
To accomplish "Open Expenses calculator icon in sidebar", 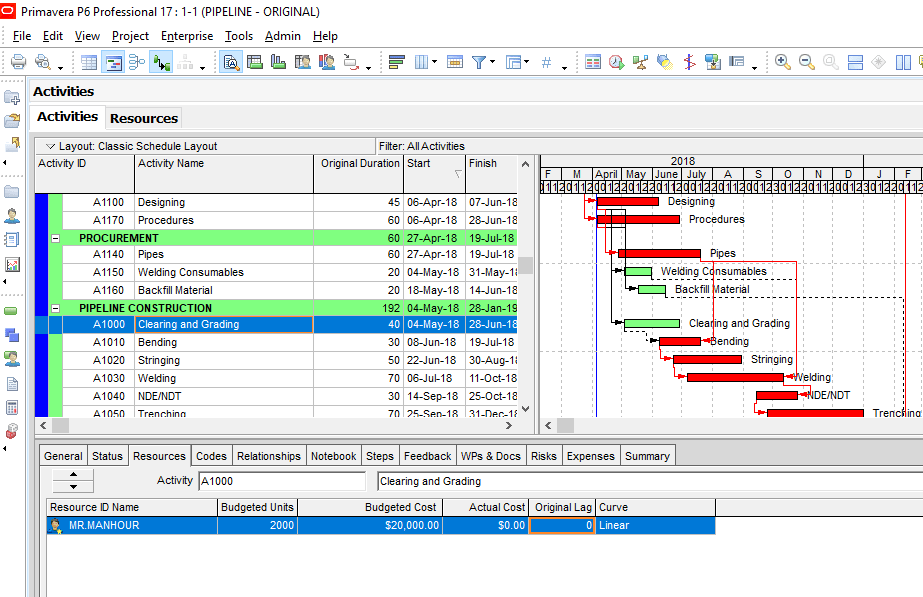I will click(x=12, y=407).
